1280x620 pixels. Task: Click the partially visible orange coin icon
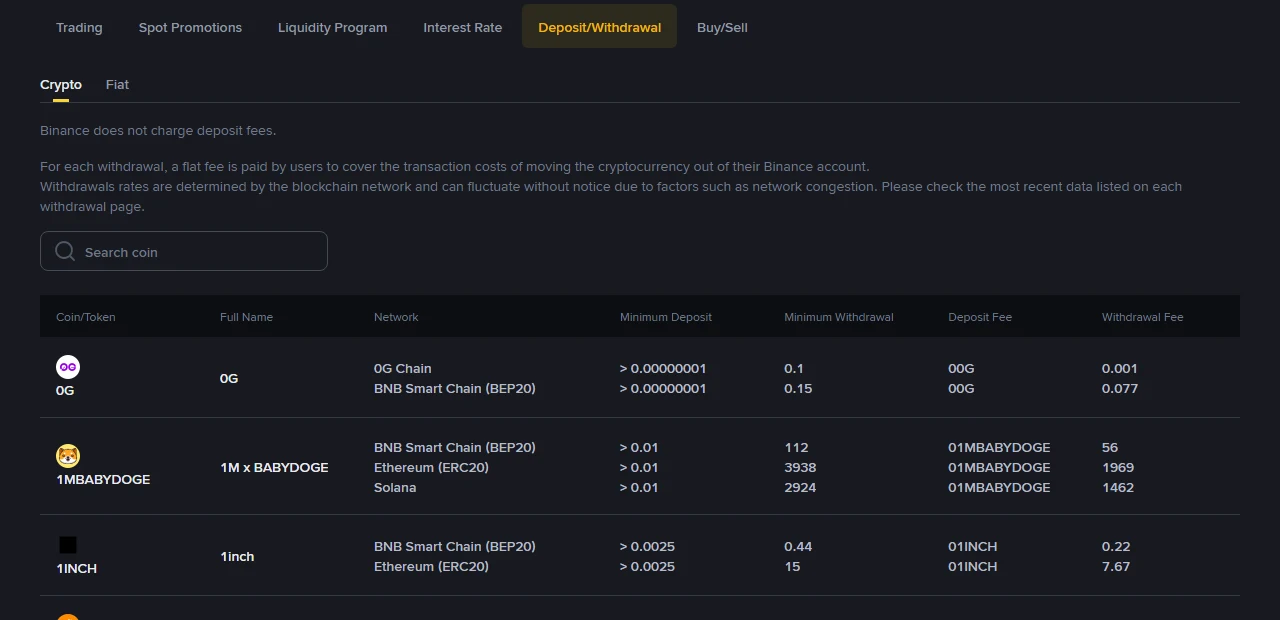tap(68, 617)
